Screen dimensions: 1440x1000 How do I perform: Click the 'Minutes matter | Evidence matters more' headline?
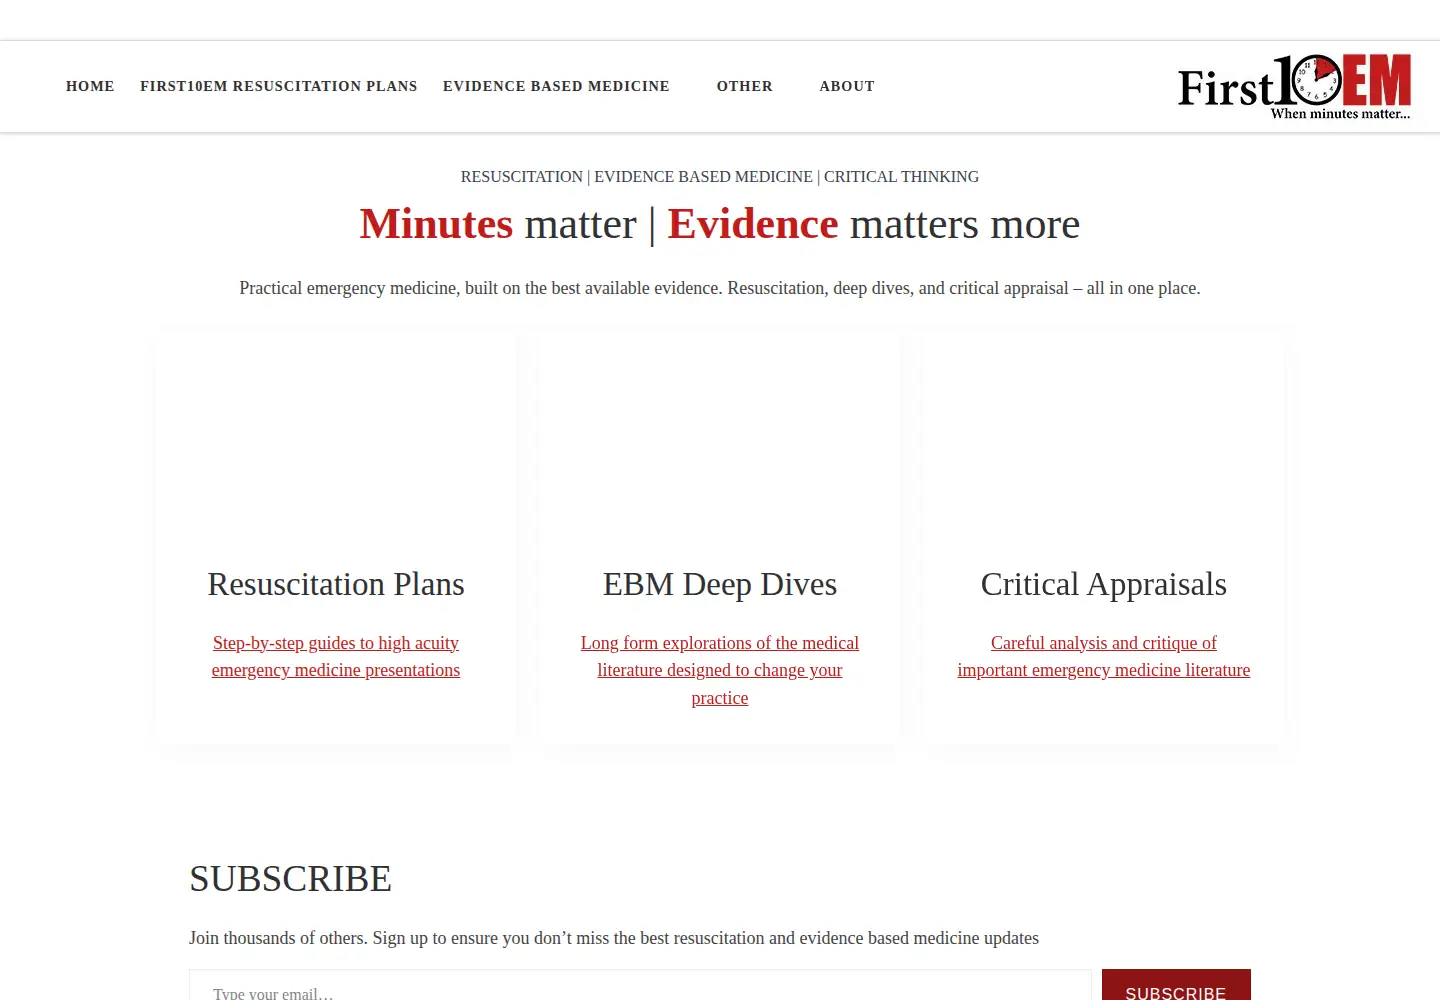[x=720, y=224]
